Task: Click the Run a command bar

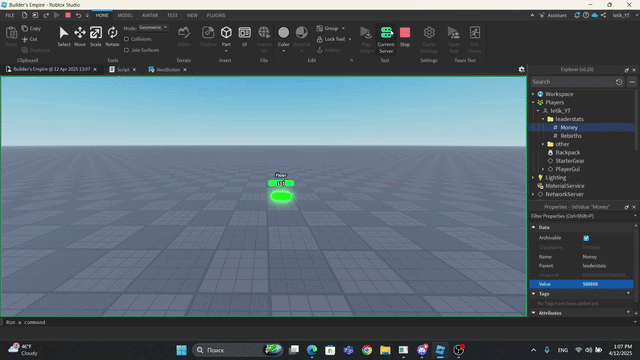Action: click(318, 322)
